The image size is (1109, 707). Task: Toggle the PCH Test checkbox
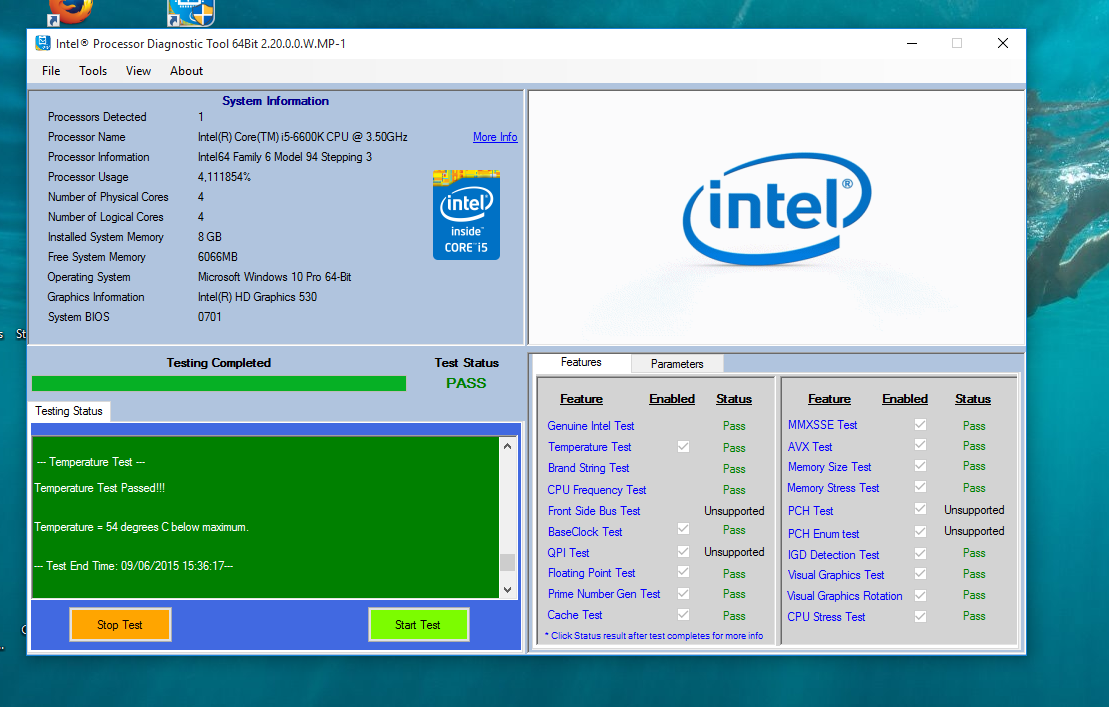(x=920, y=508)
